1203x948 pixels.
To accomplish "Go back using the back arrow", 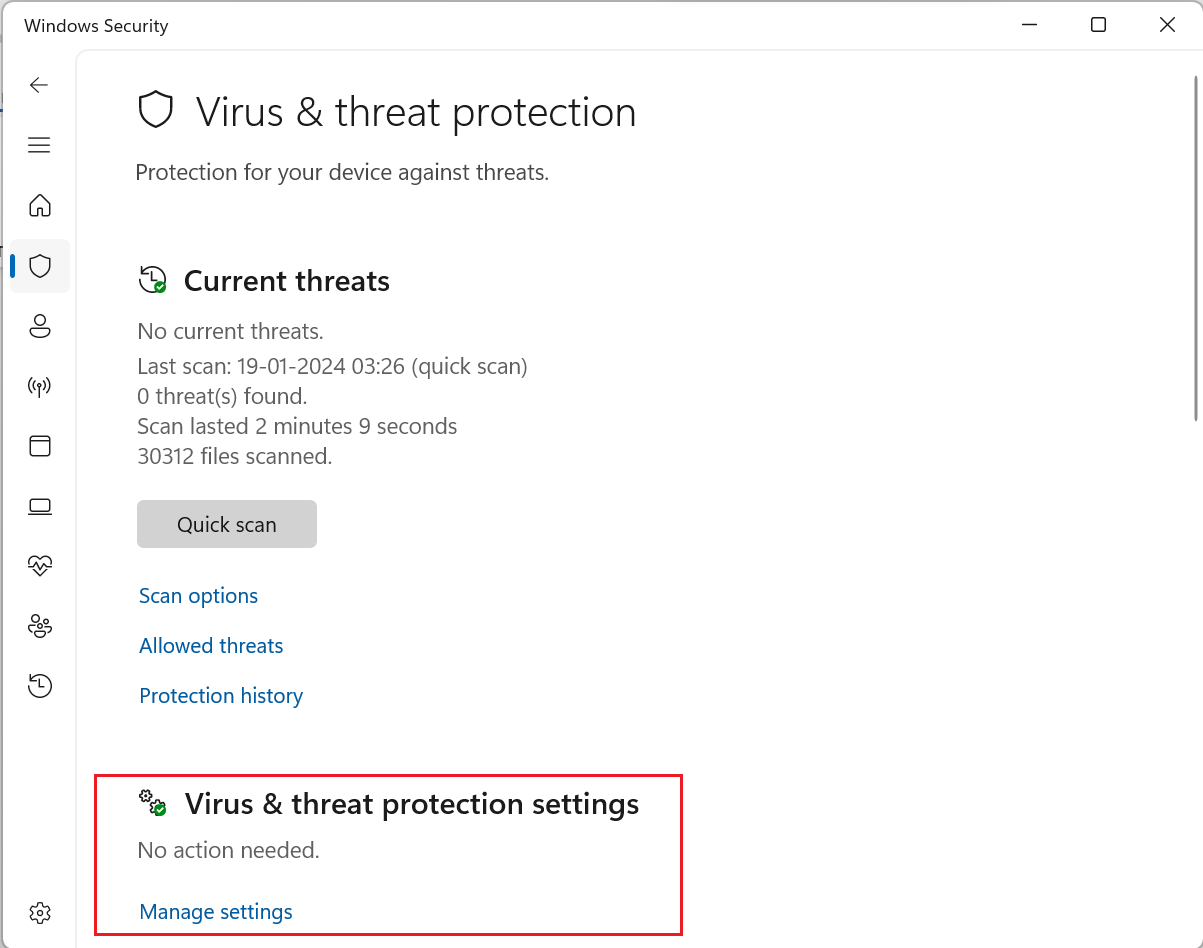I will click(x=39, y=86).
